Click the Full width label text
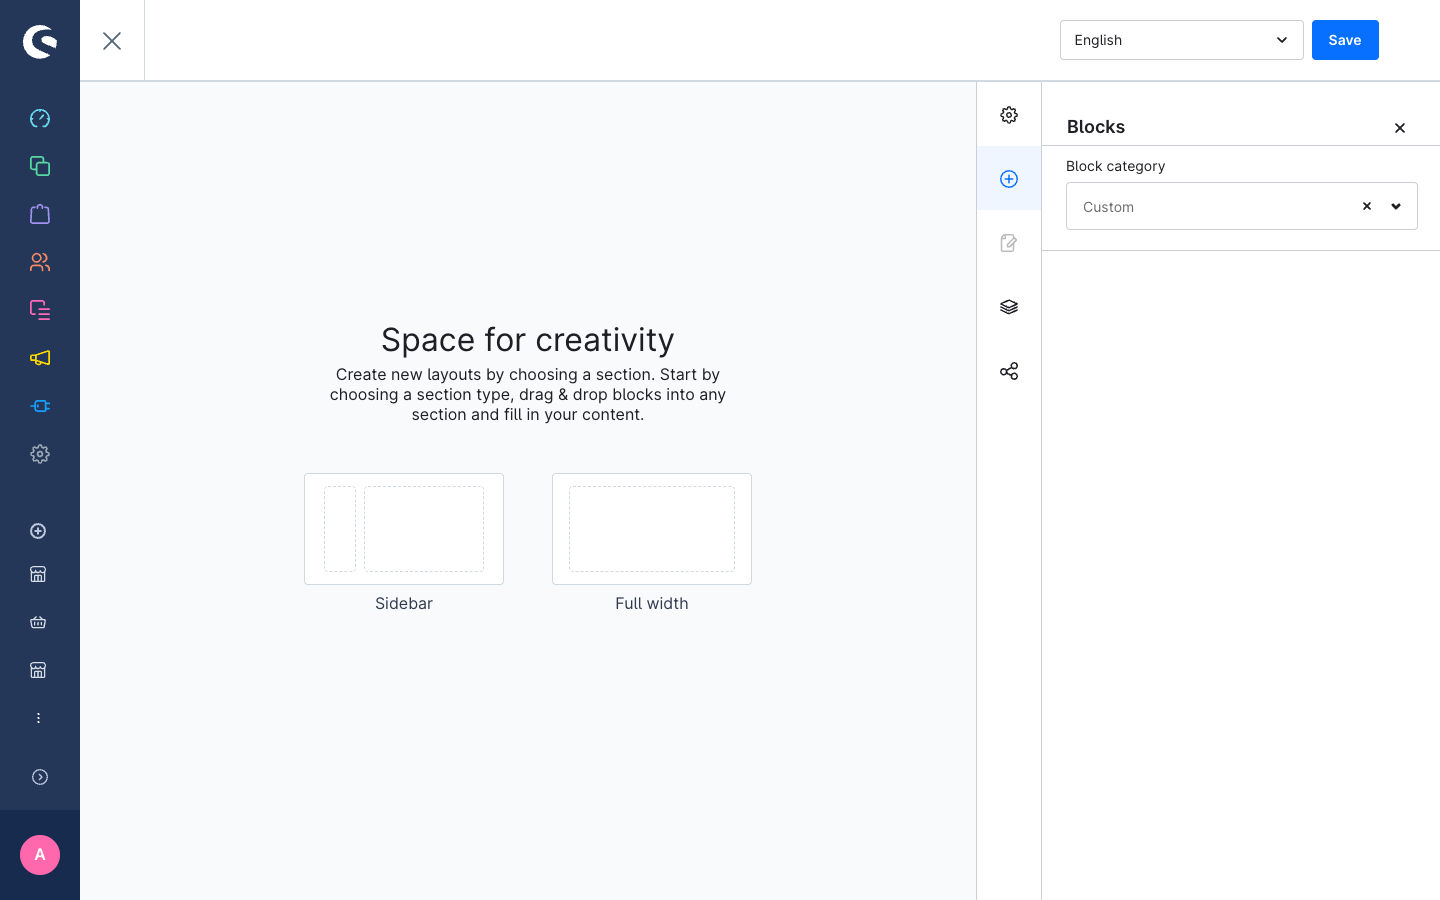This screenshot has height=900, width=1440. click(x=652, y=603)
